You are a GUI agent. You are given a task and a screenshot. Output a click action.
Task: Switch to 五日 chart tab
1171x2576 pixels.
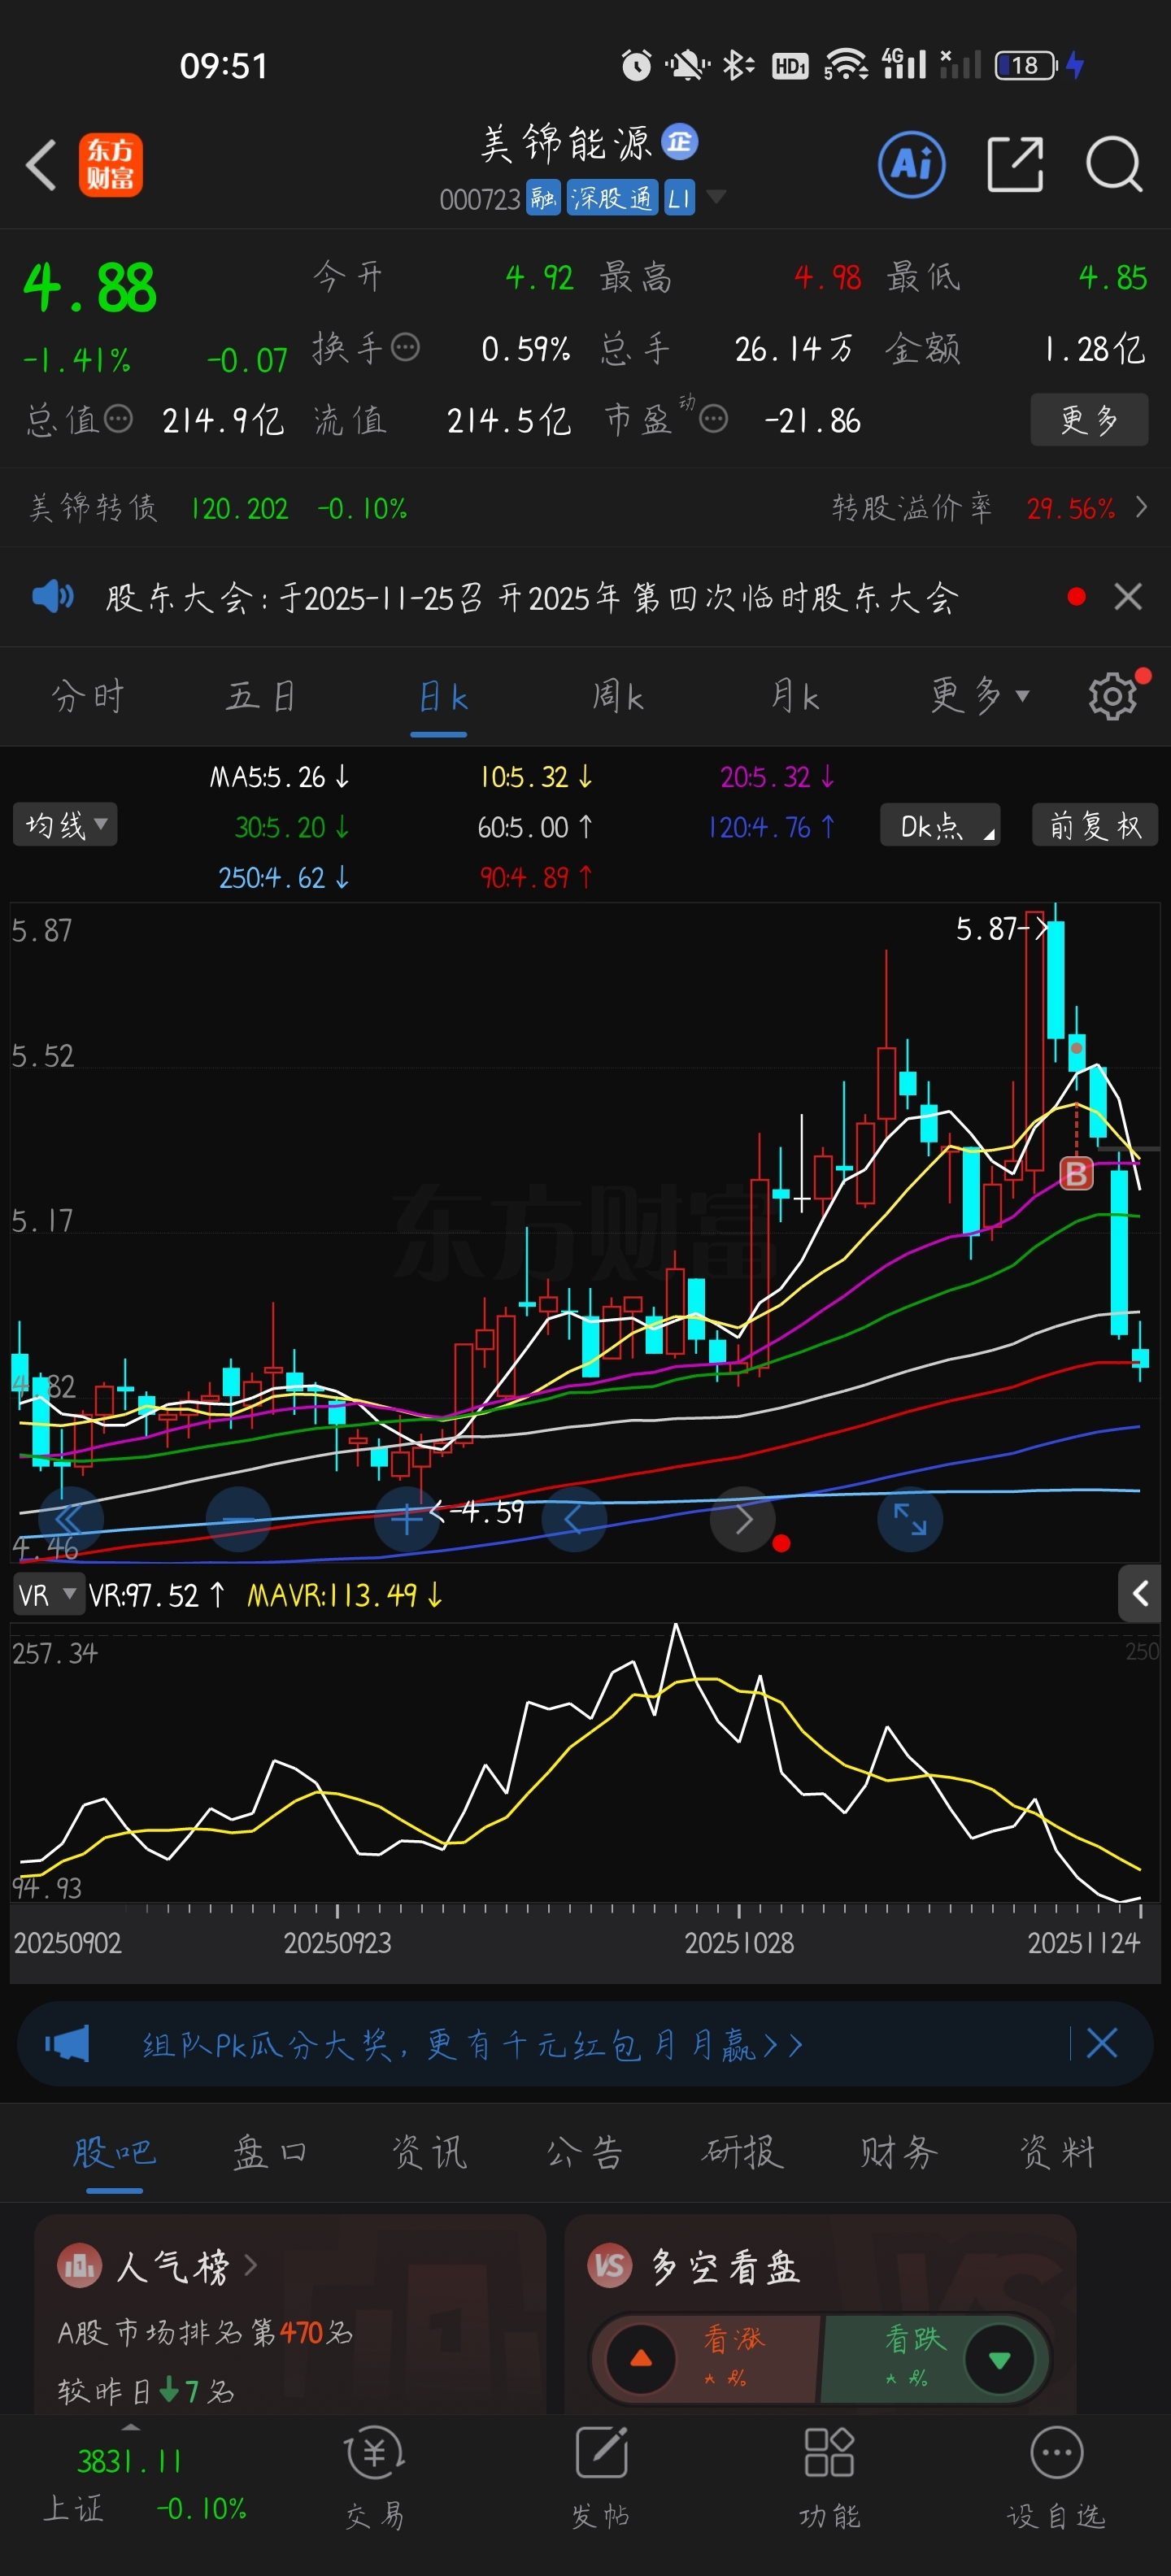[x=262, y=695]
